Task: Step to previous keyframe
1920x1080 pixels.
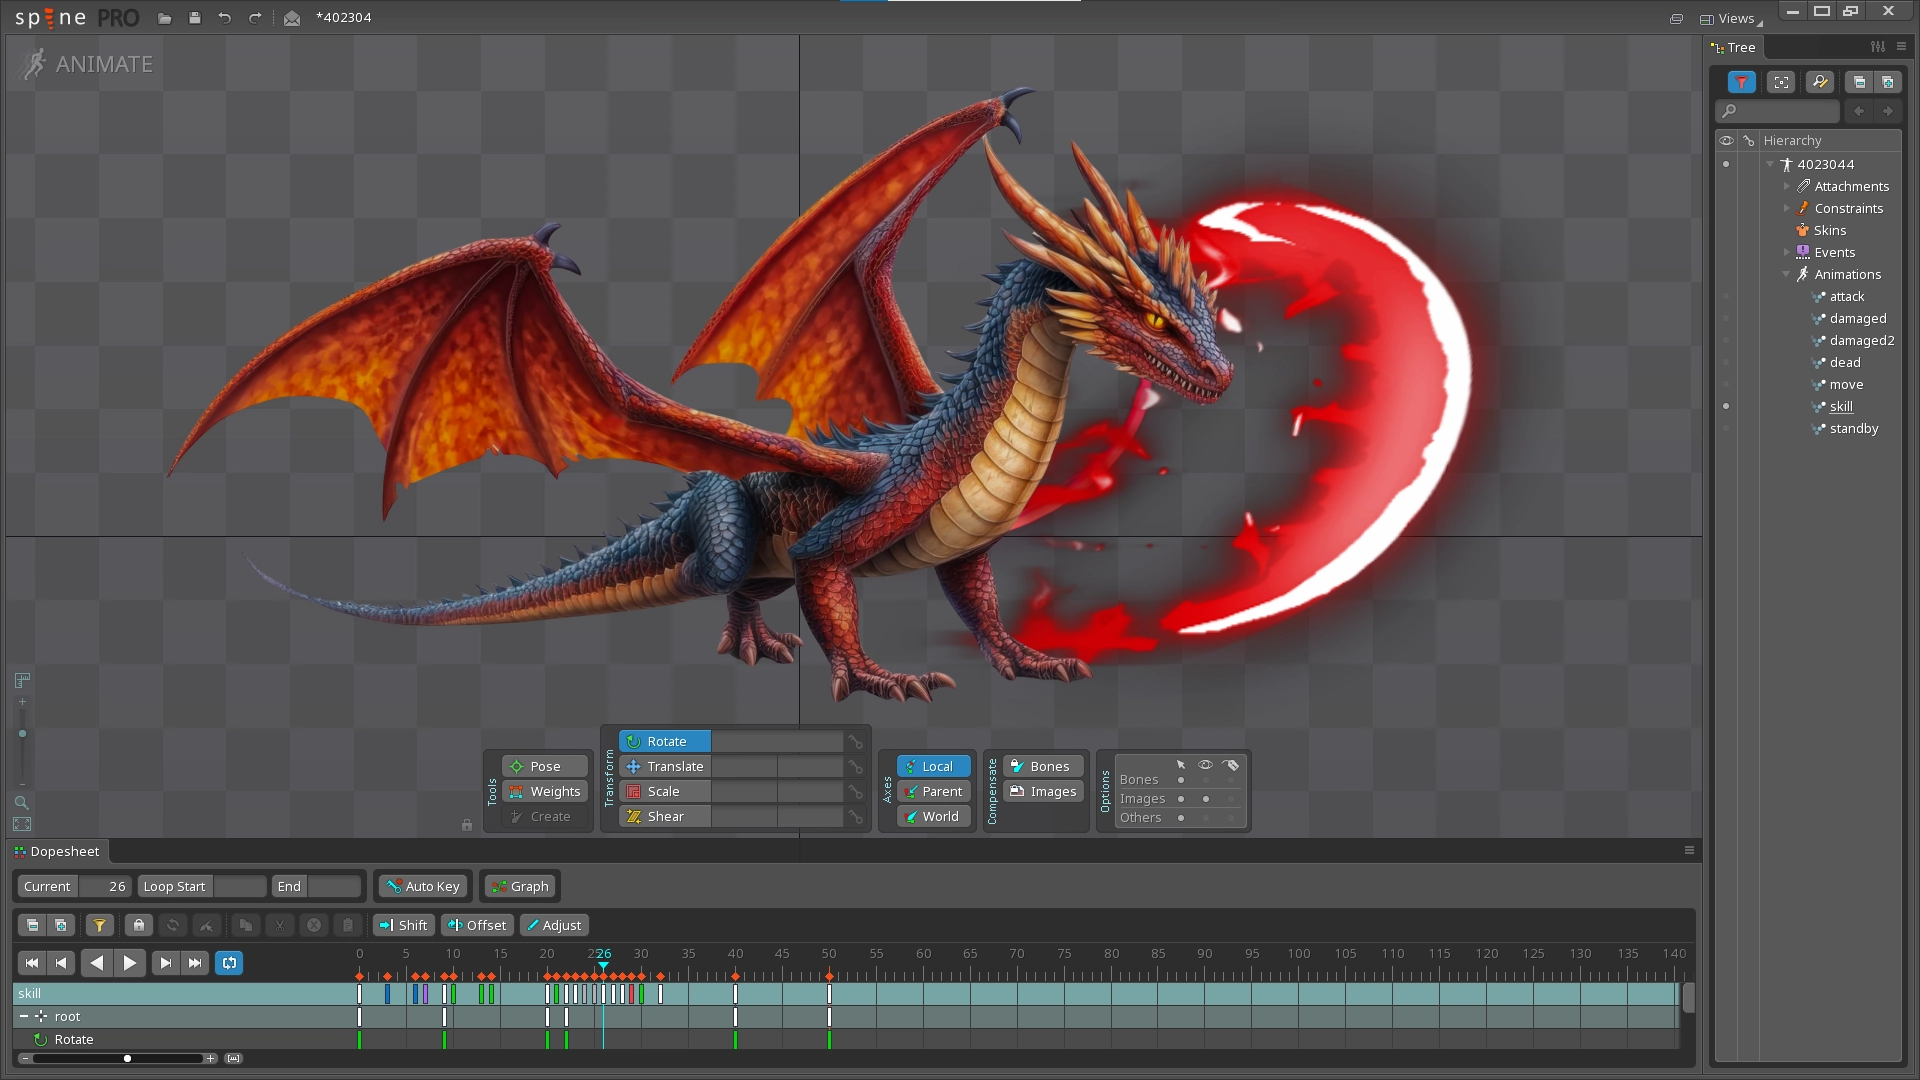Action: tap(61, 963)
